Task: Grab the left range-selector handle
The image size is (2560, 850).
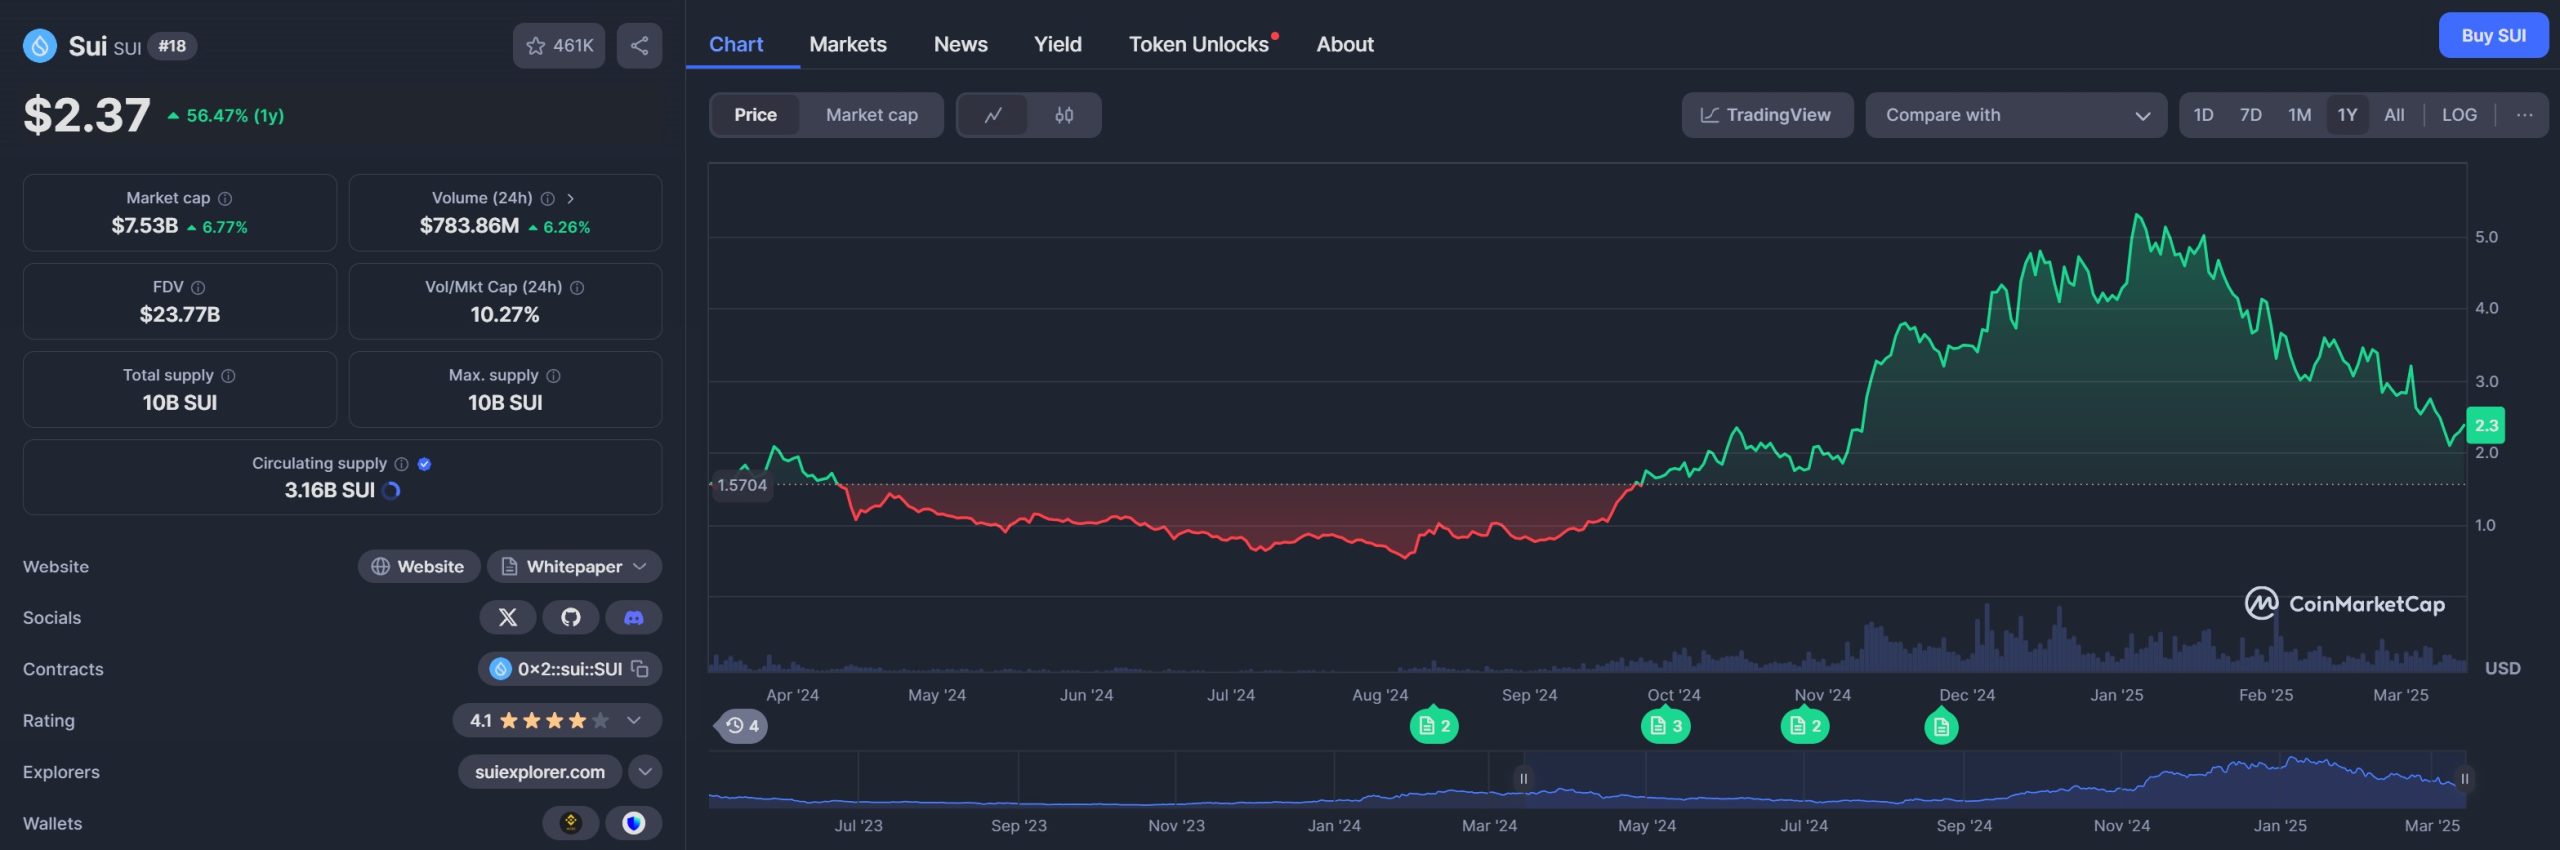Action: (x=1524, y=779)
